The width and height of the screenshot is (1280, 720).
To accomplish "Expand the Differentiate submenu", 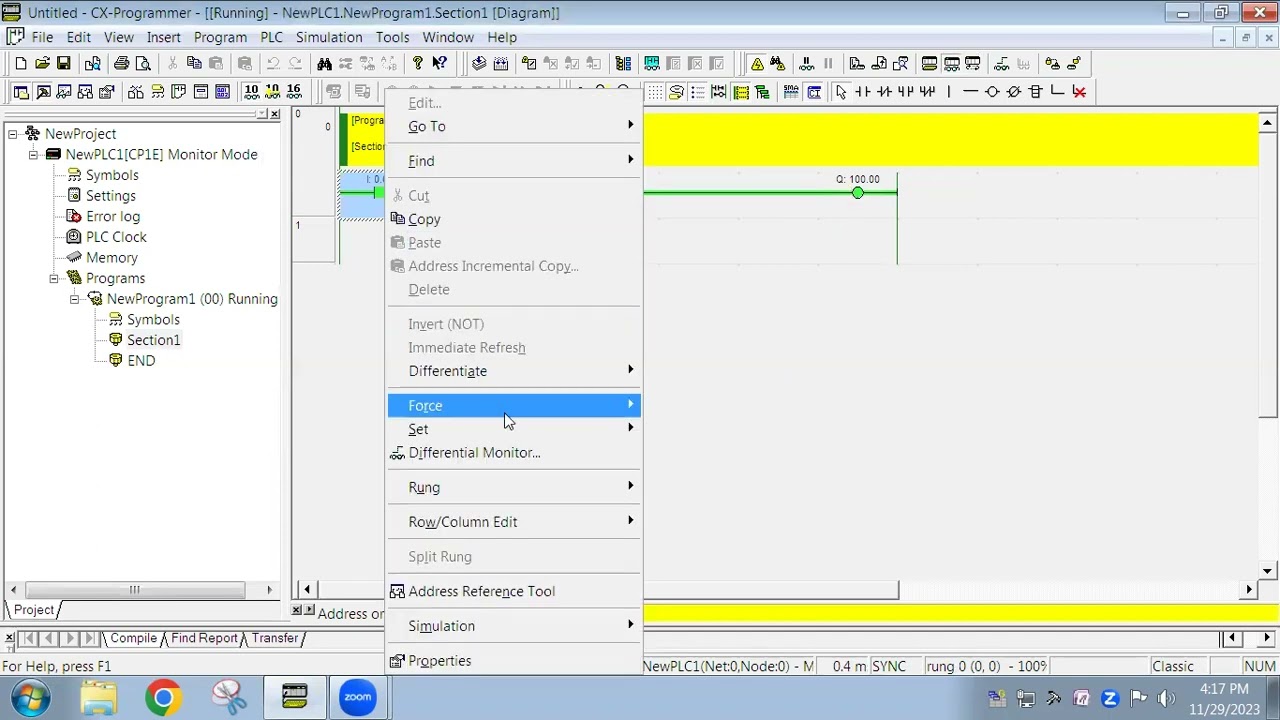I will 514,371.
